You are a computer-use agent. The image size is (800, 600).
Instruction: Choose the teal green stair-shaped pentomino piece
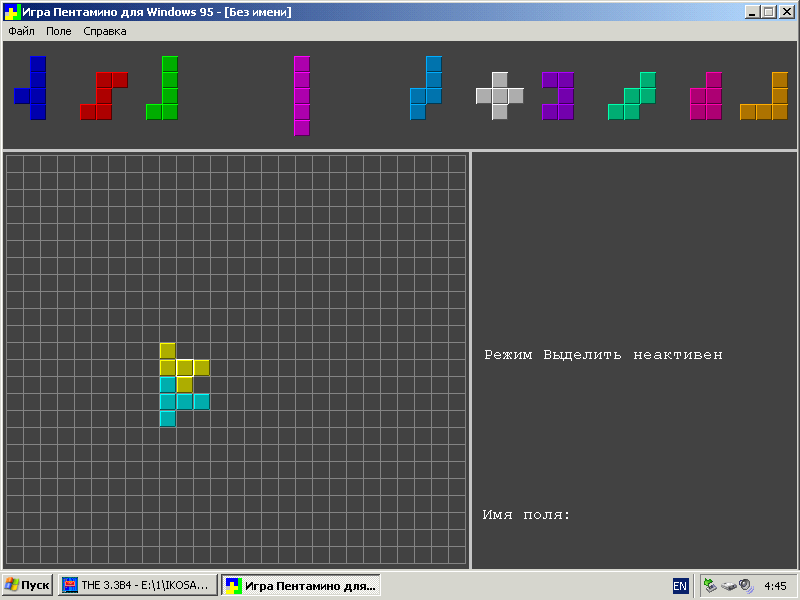pos(632,96)
